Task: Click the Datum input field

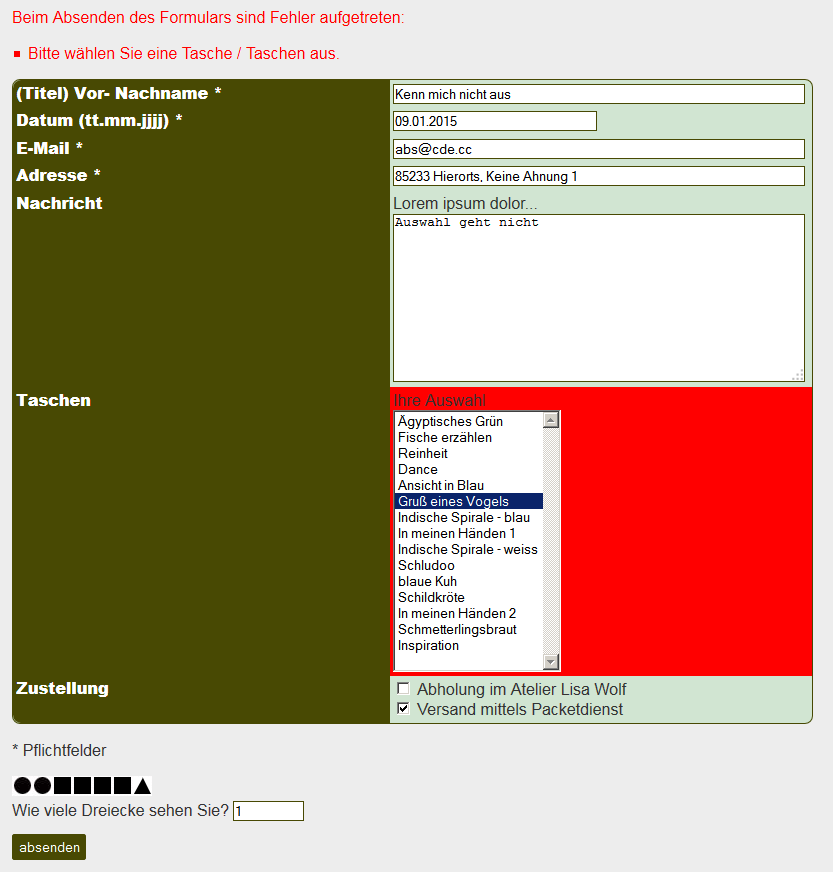Action: [x=494, y=121]
